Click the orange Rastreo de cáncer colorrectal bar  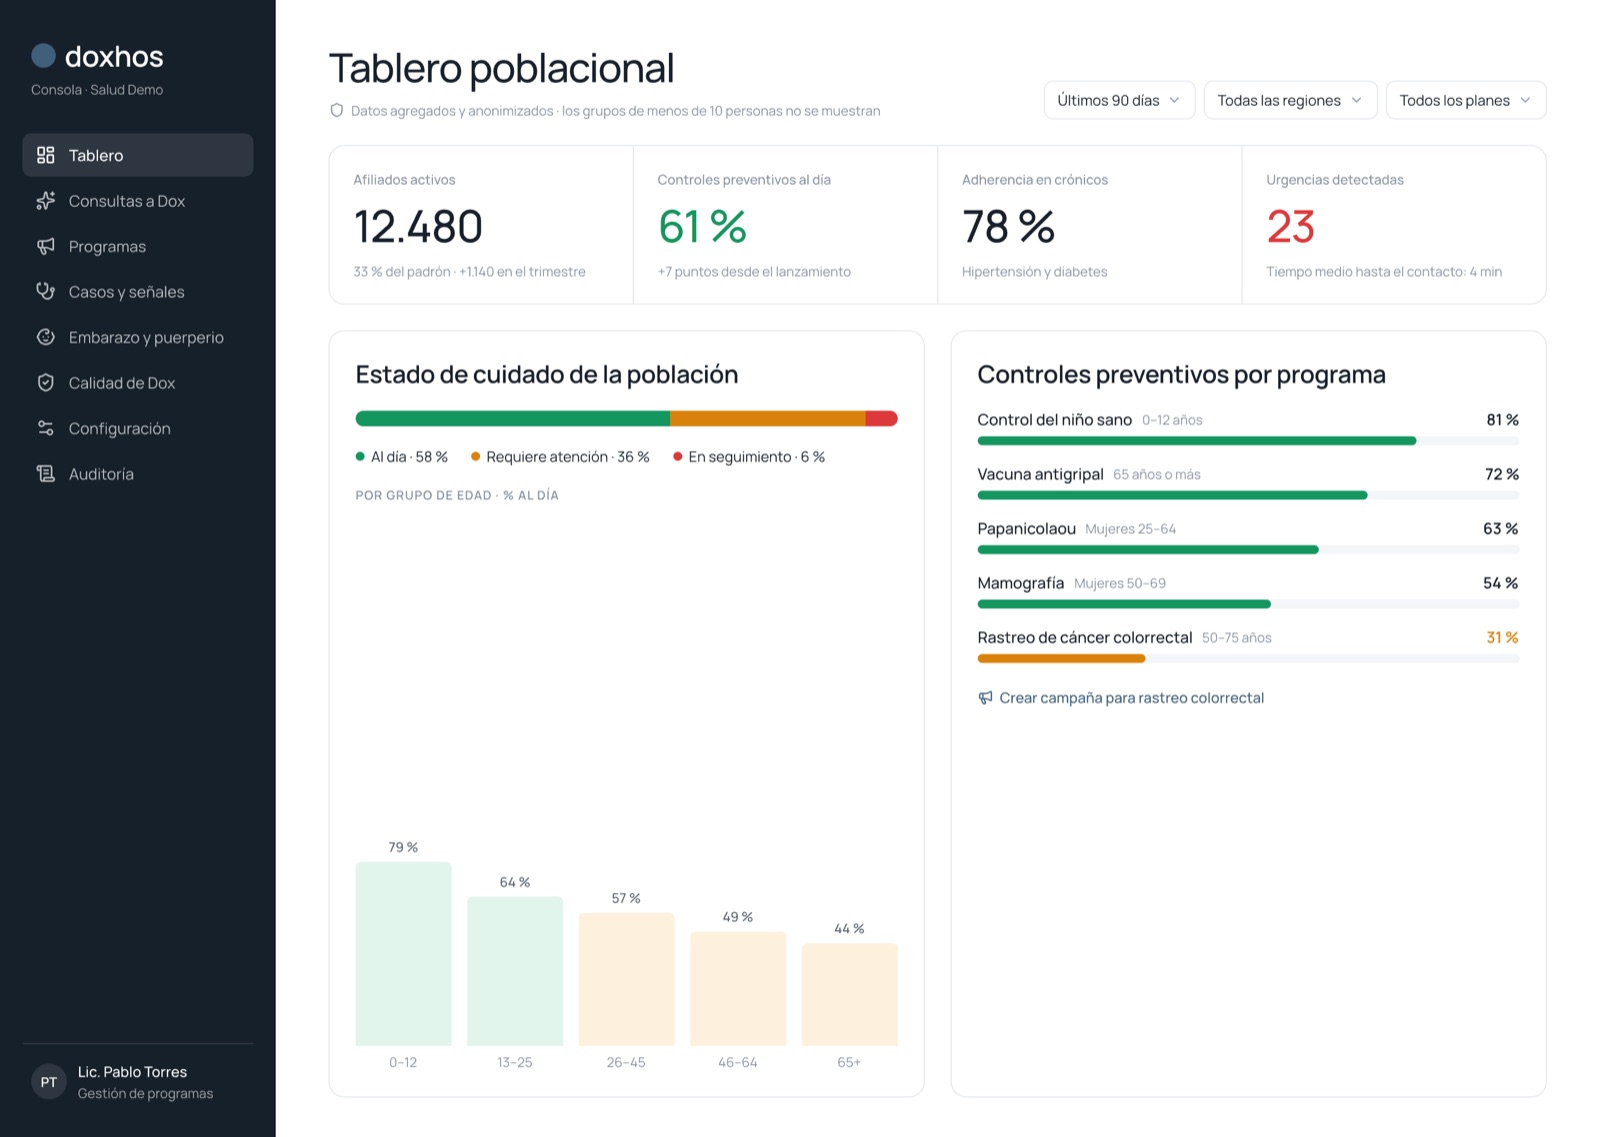click(x=1061, y=658)
